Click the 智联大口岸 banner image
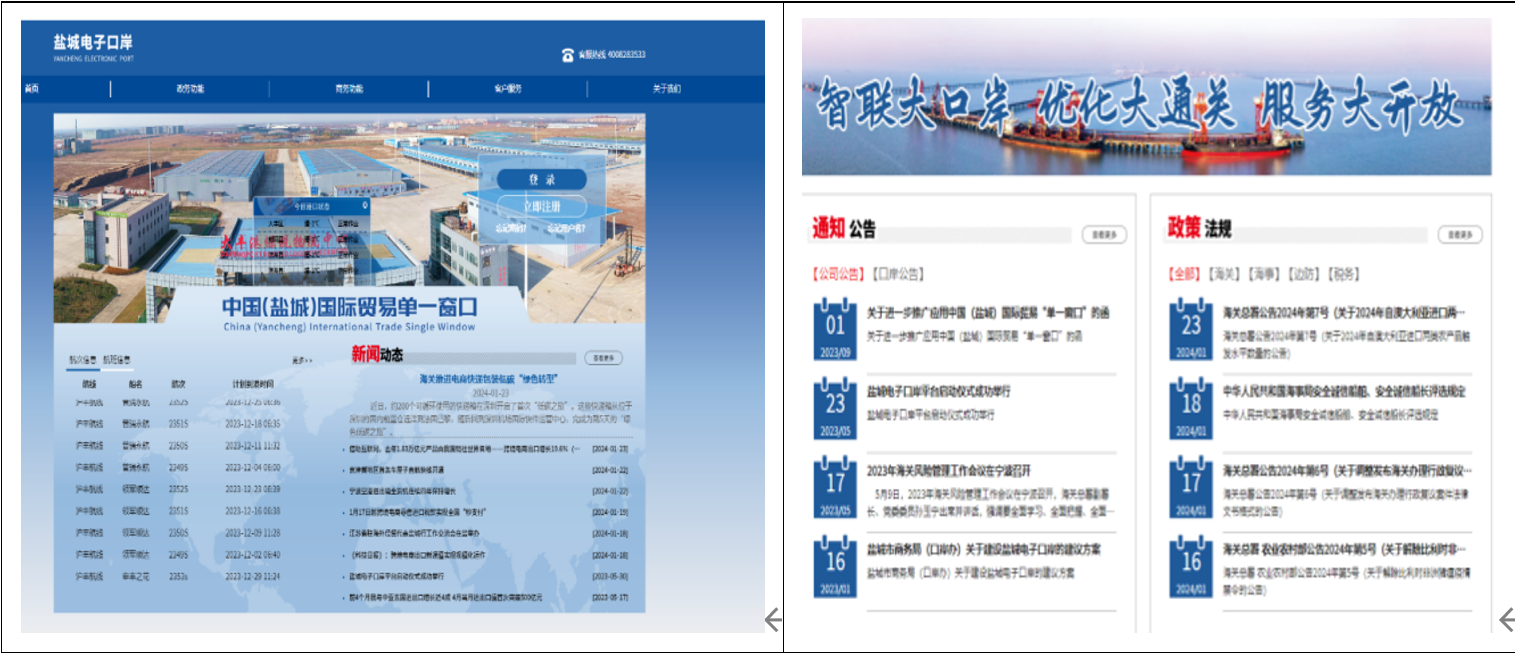Image resolution: width=1515 pixels, height=653 pixels. click(1146, 98)
